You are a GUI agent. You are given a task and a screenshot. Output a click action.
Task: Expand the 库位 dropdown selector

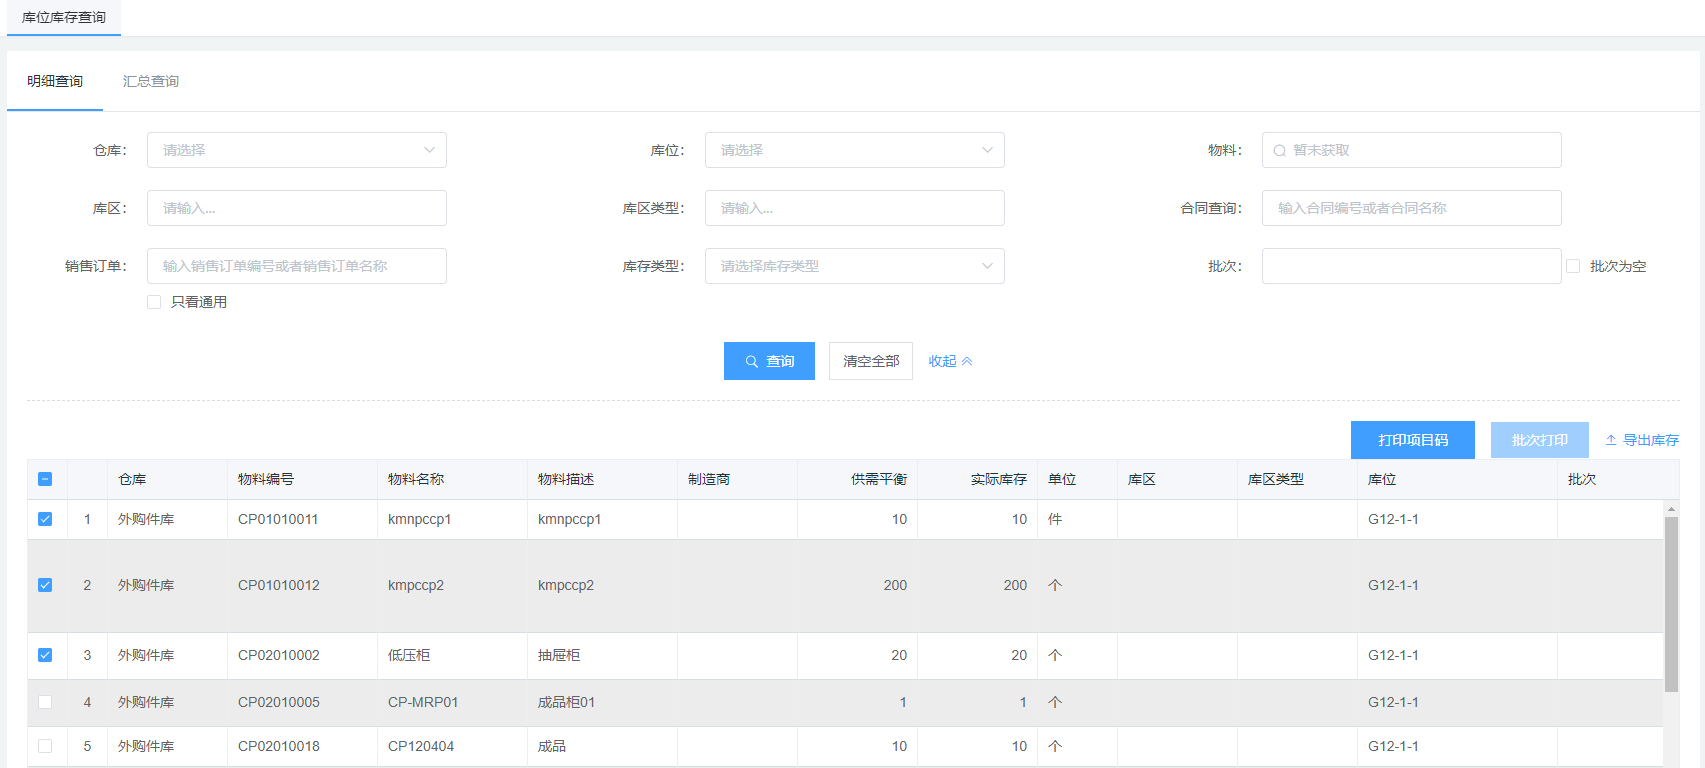[x=854, y=150]
